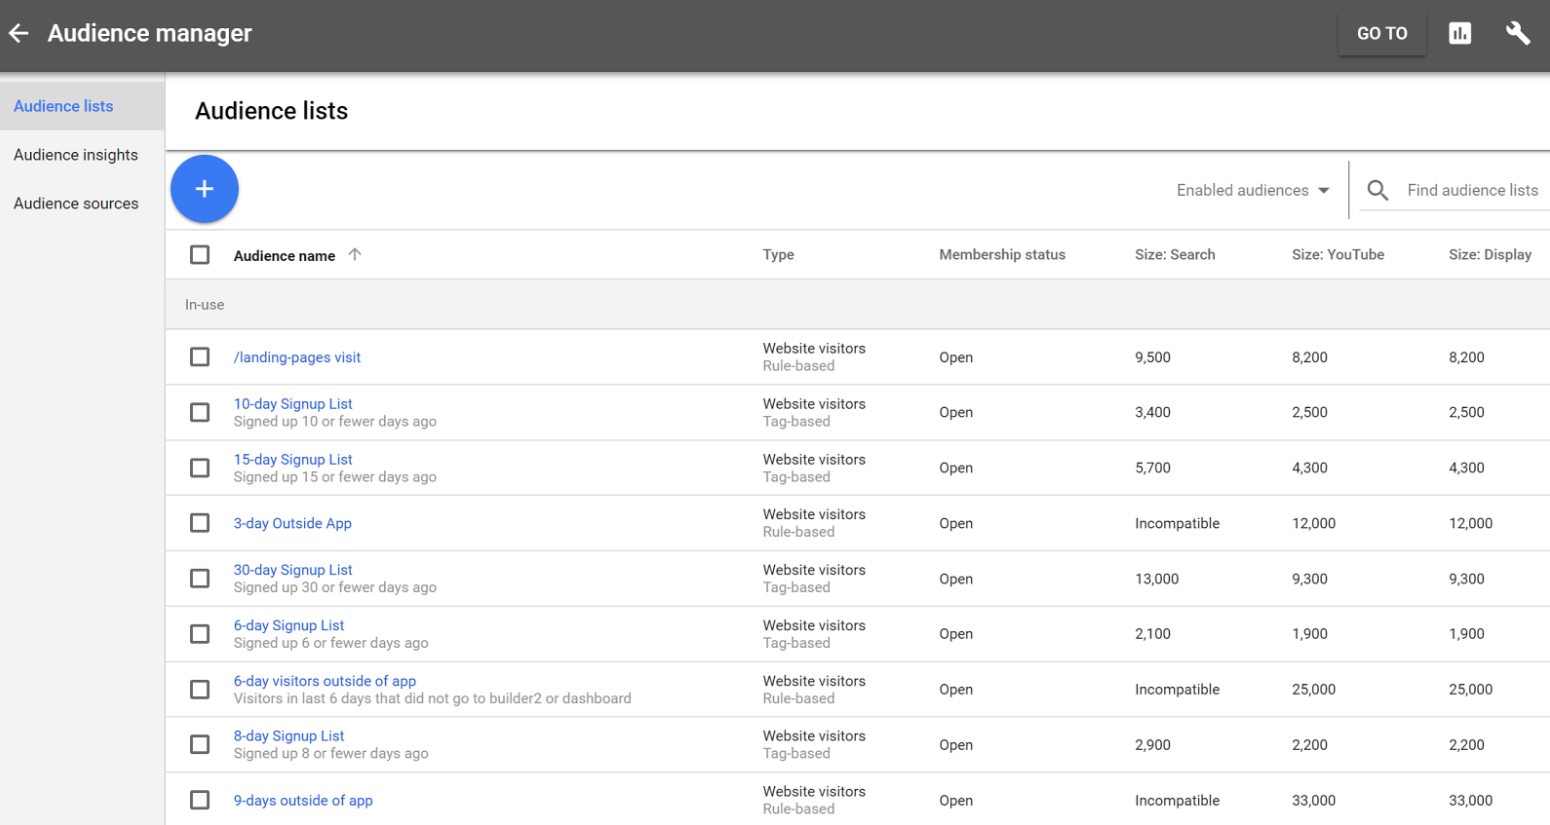Open Audience sources in the sidebar
The image size is (1550, 825).
pyautogui.click(x=76, y=203)
